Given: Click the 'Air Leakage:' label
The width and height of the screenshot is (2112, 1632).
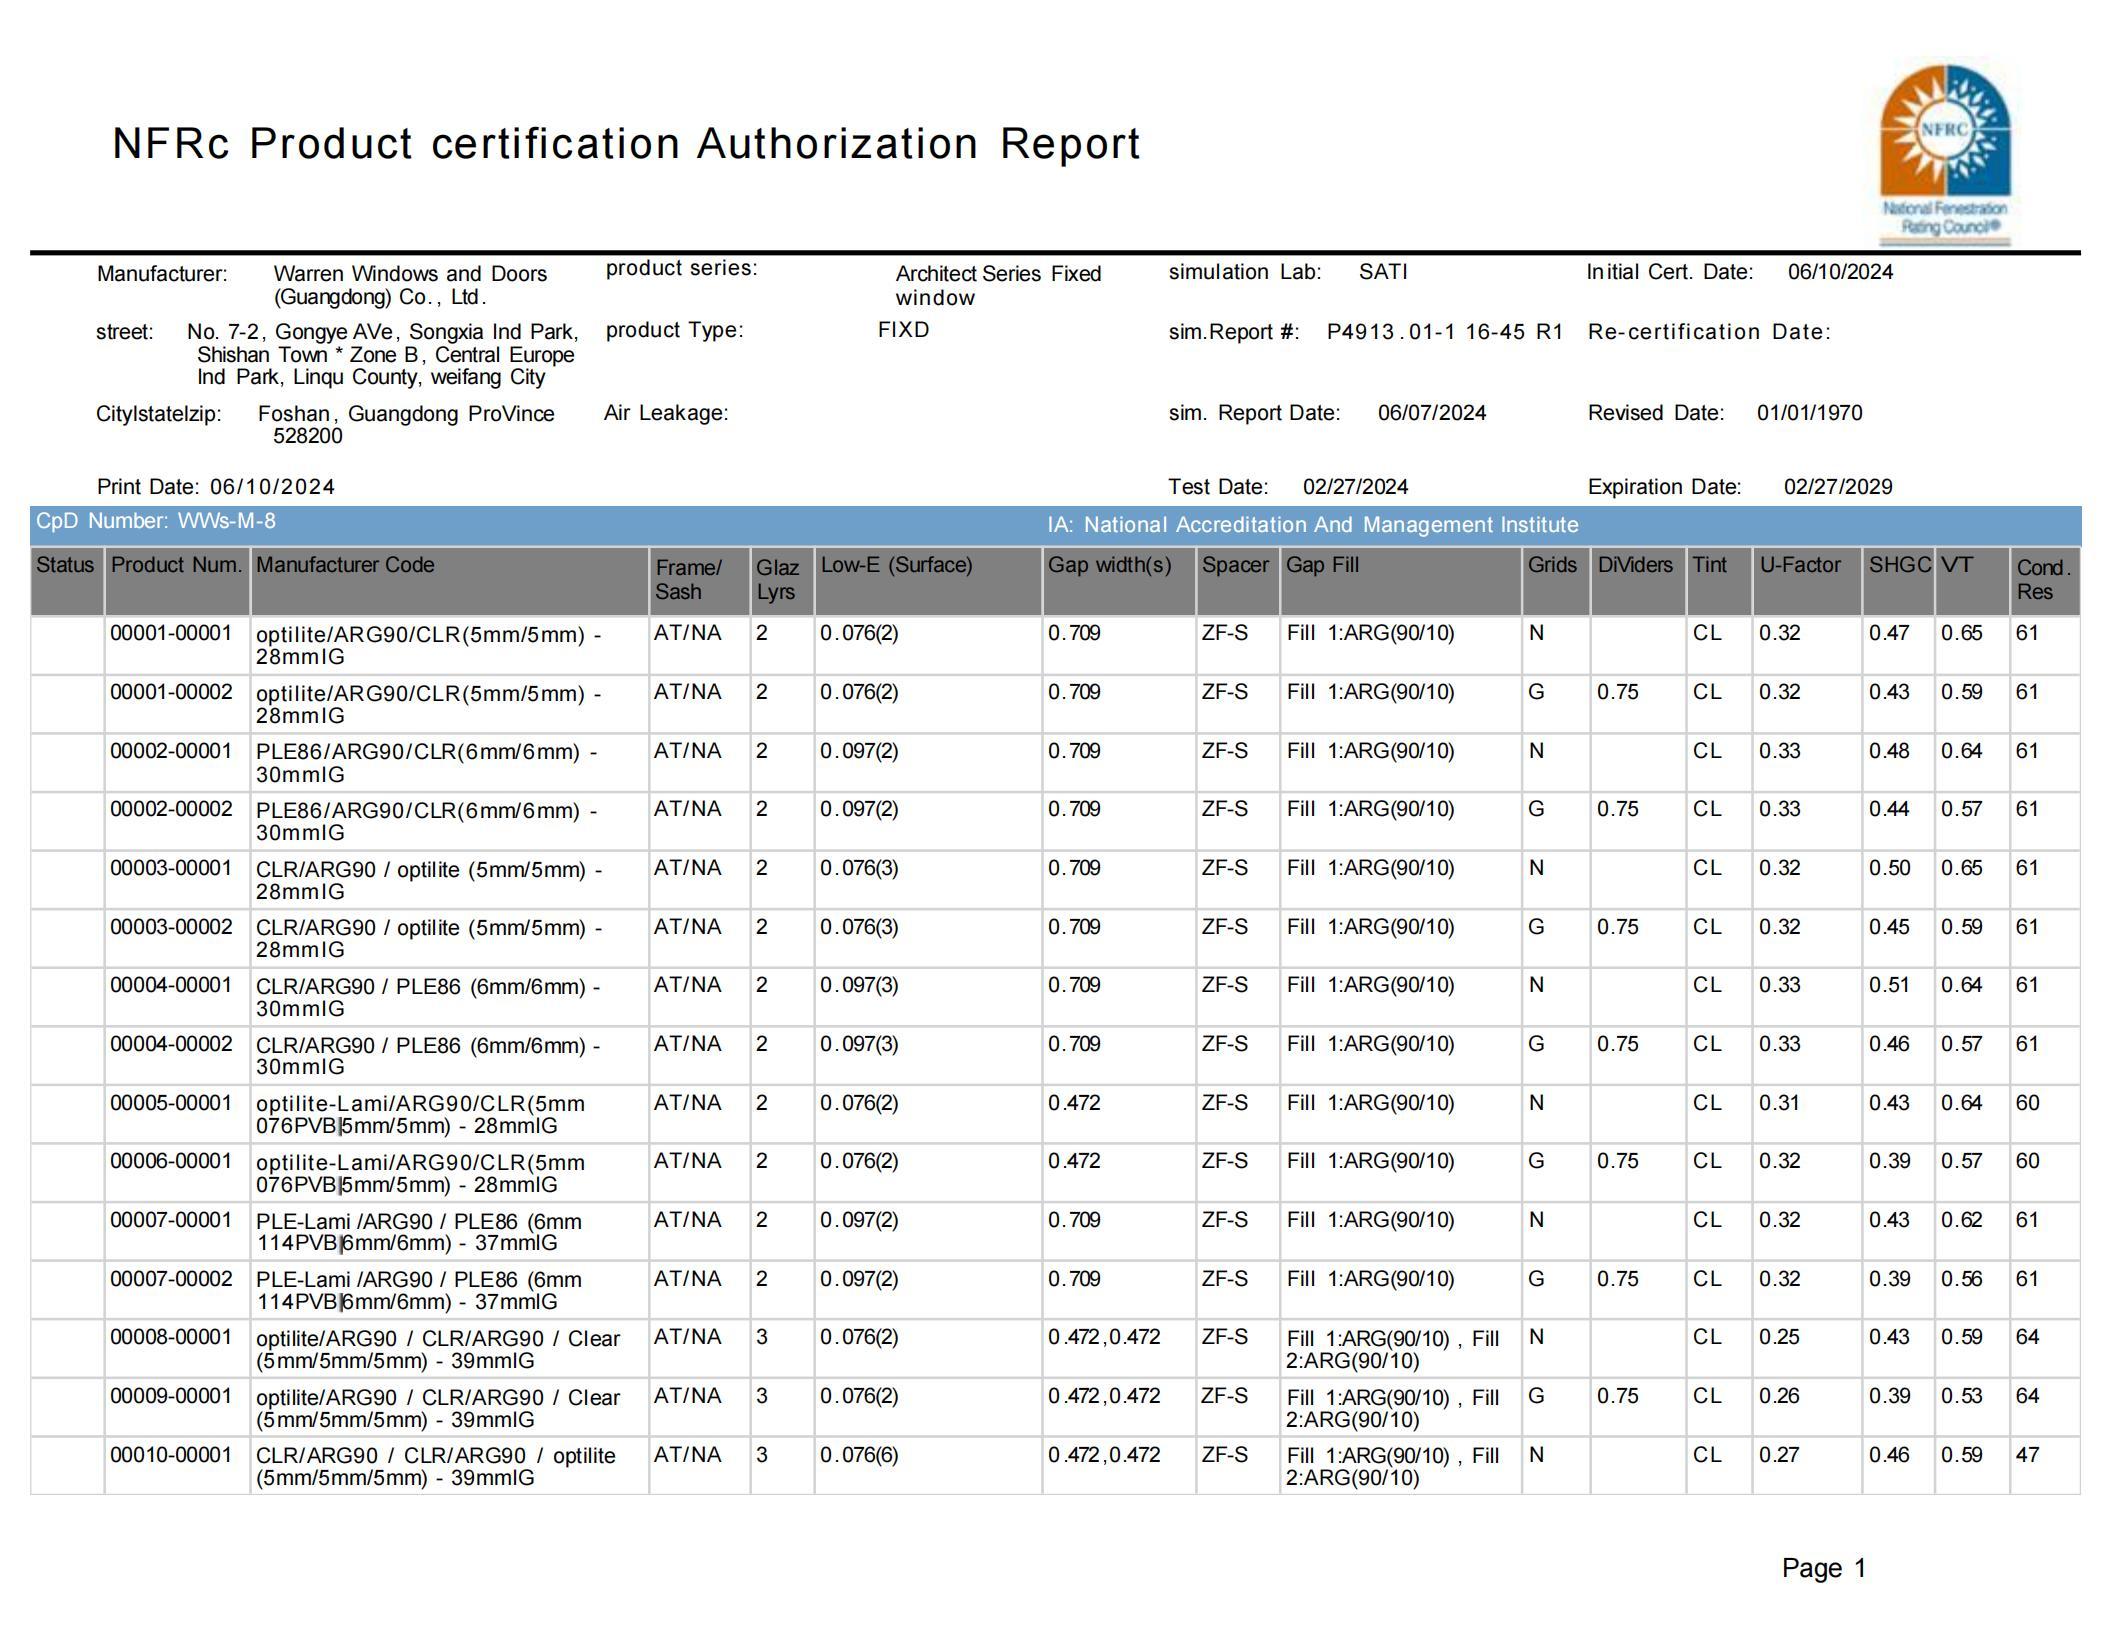Looking at the screenshot, I should (666, 413).
